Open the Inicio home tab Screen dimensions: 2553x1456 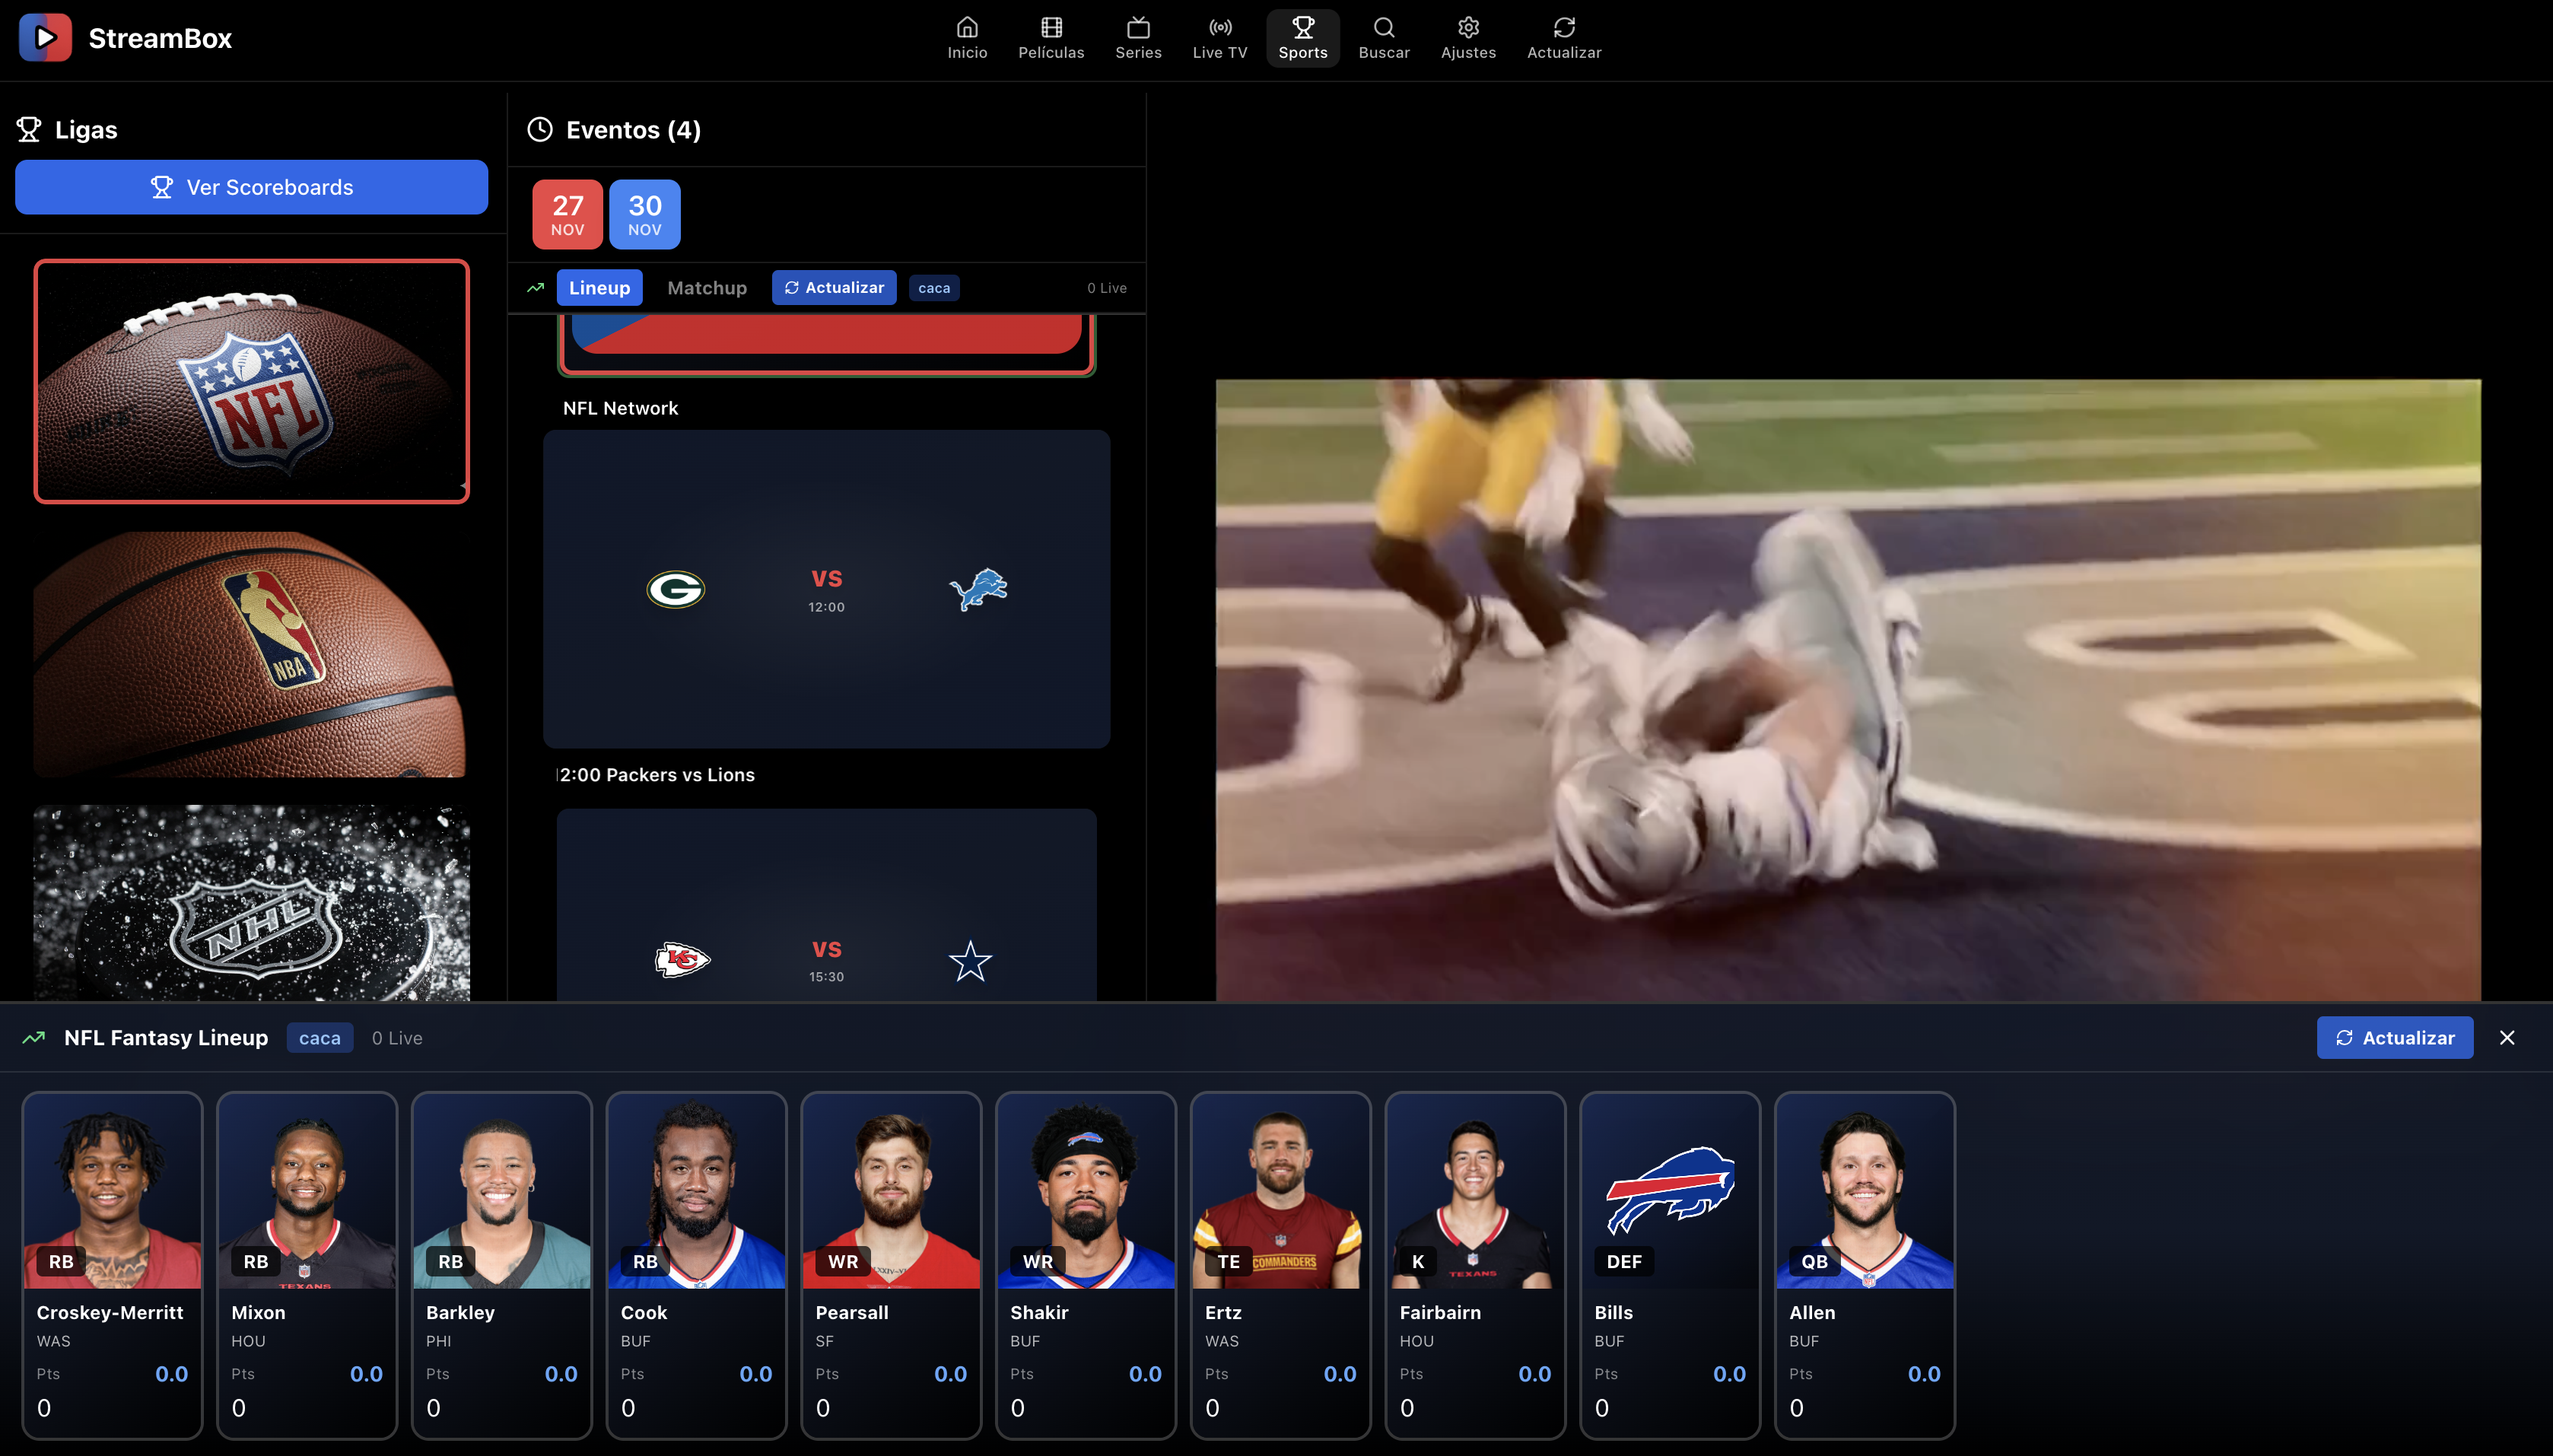pyautogui.click(x=966, y=38)
